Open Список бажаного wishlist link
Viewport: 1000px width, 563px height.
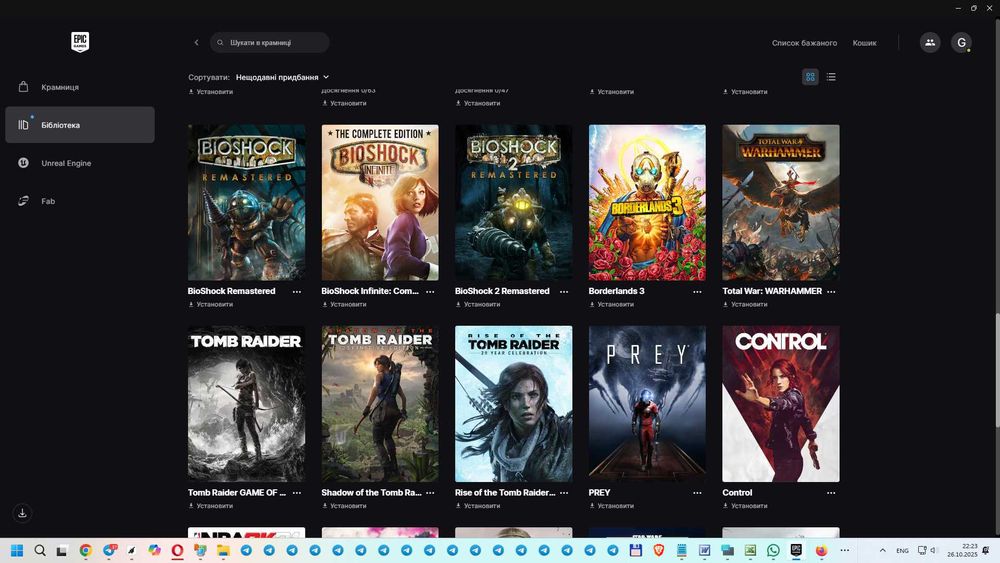804,43
